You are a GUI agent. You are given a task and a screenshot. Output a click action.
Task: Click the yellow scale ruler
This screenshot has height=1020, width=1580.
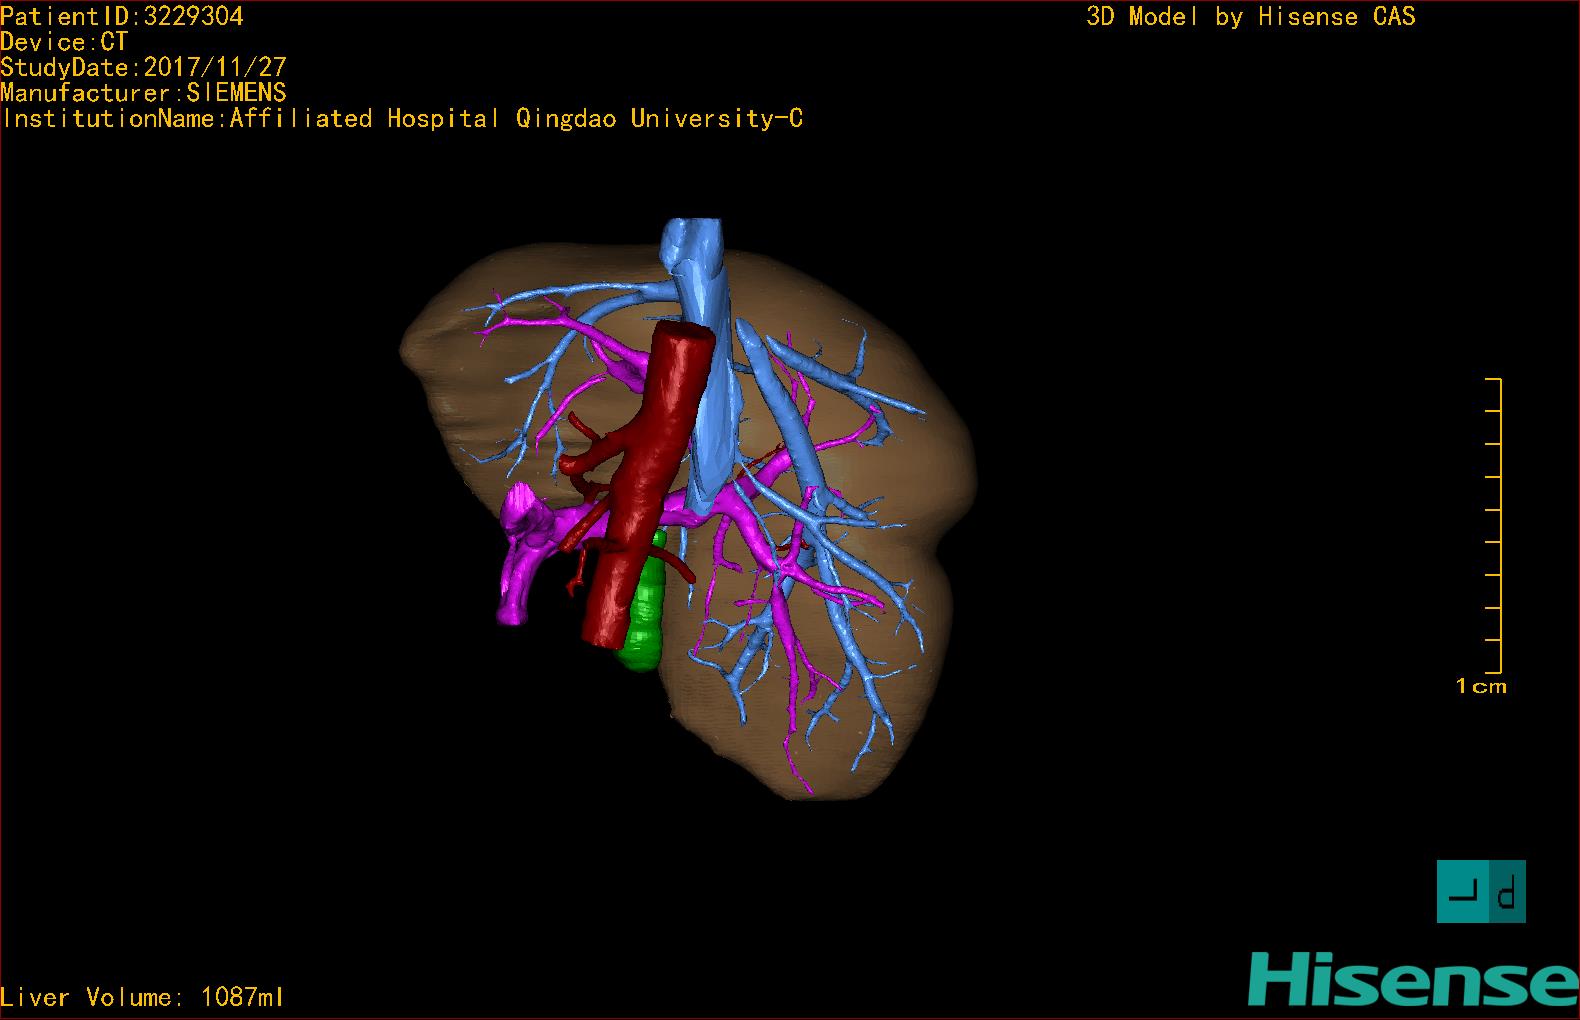[1494, 526]
